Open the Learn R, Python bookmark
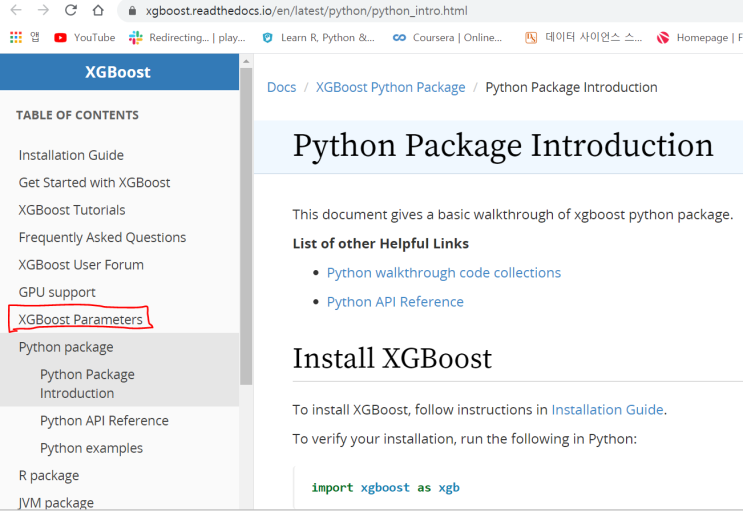The image size is (743, 511). click(x=318, y=37)
